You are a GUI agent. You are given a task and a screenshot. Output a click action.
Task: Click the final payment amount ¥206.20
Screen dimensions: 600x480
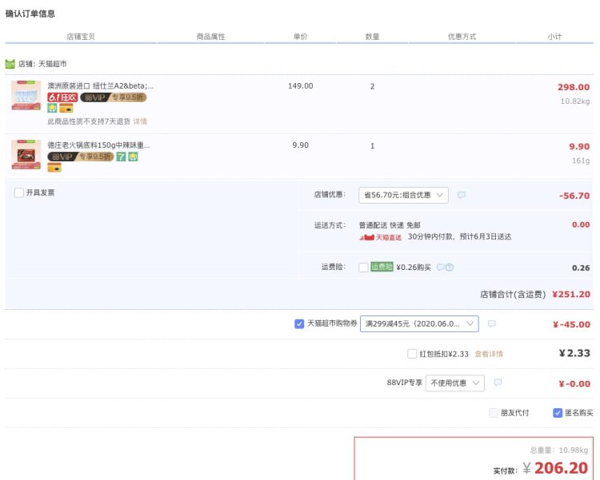(x=555, y=468)
